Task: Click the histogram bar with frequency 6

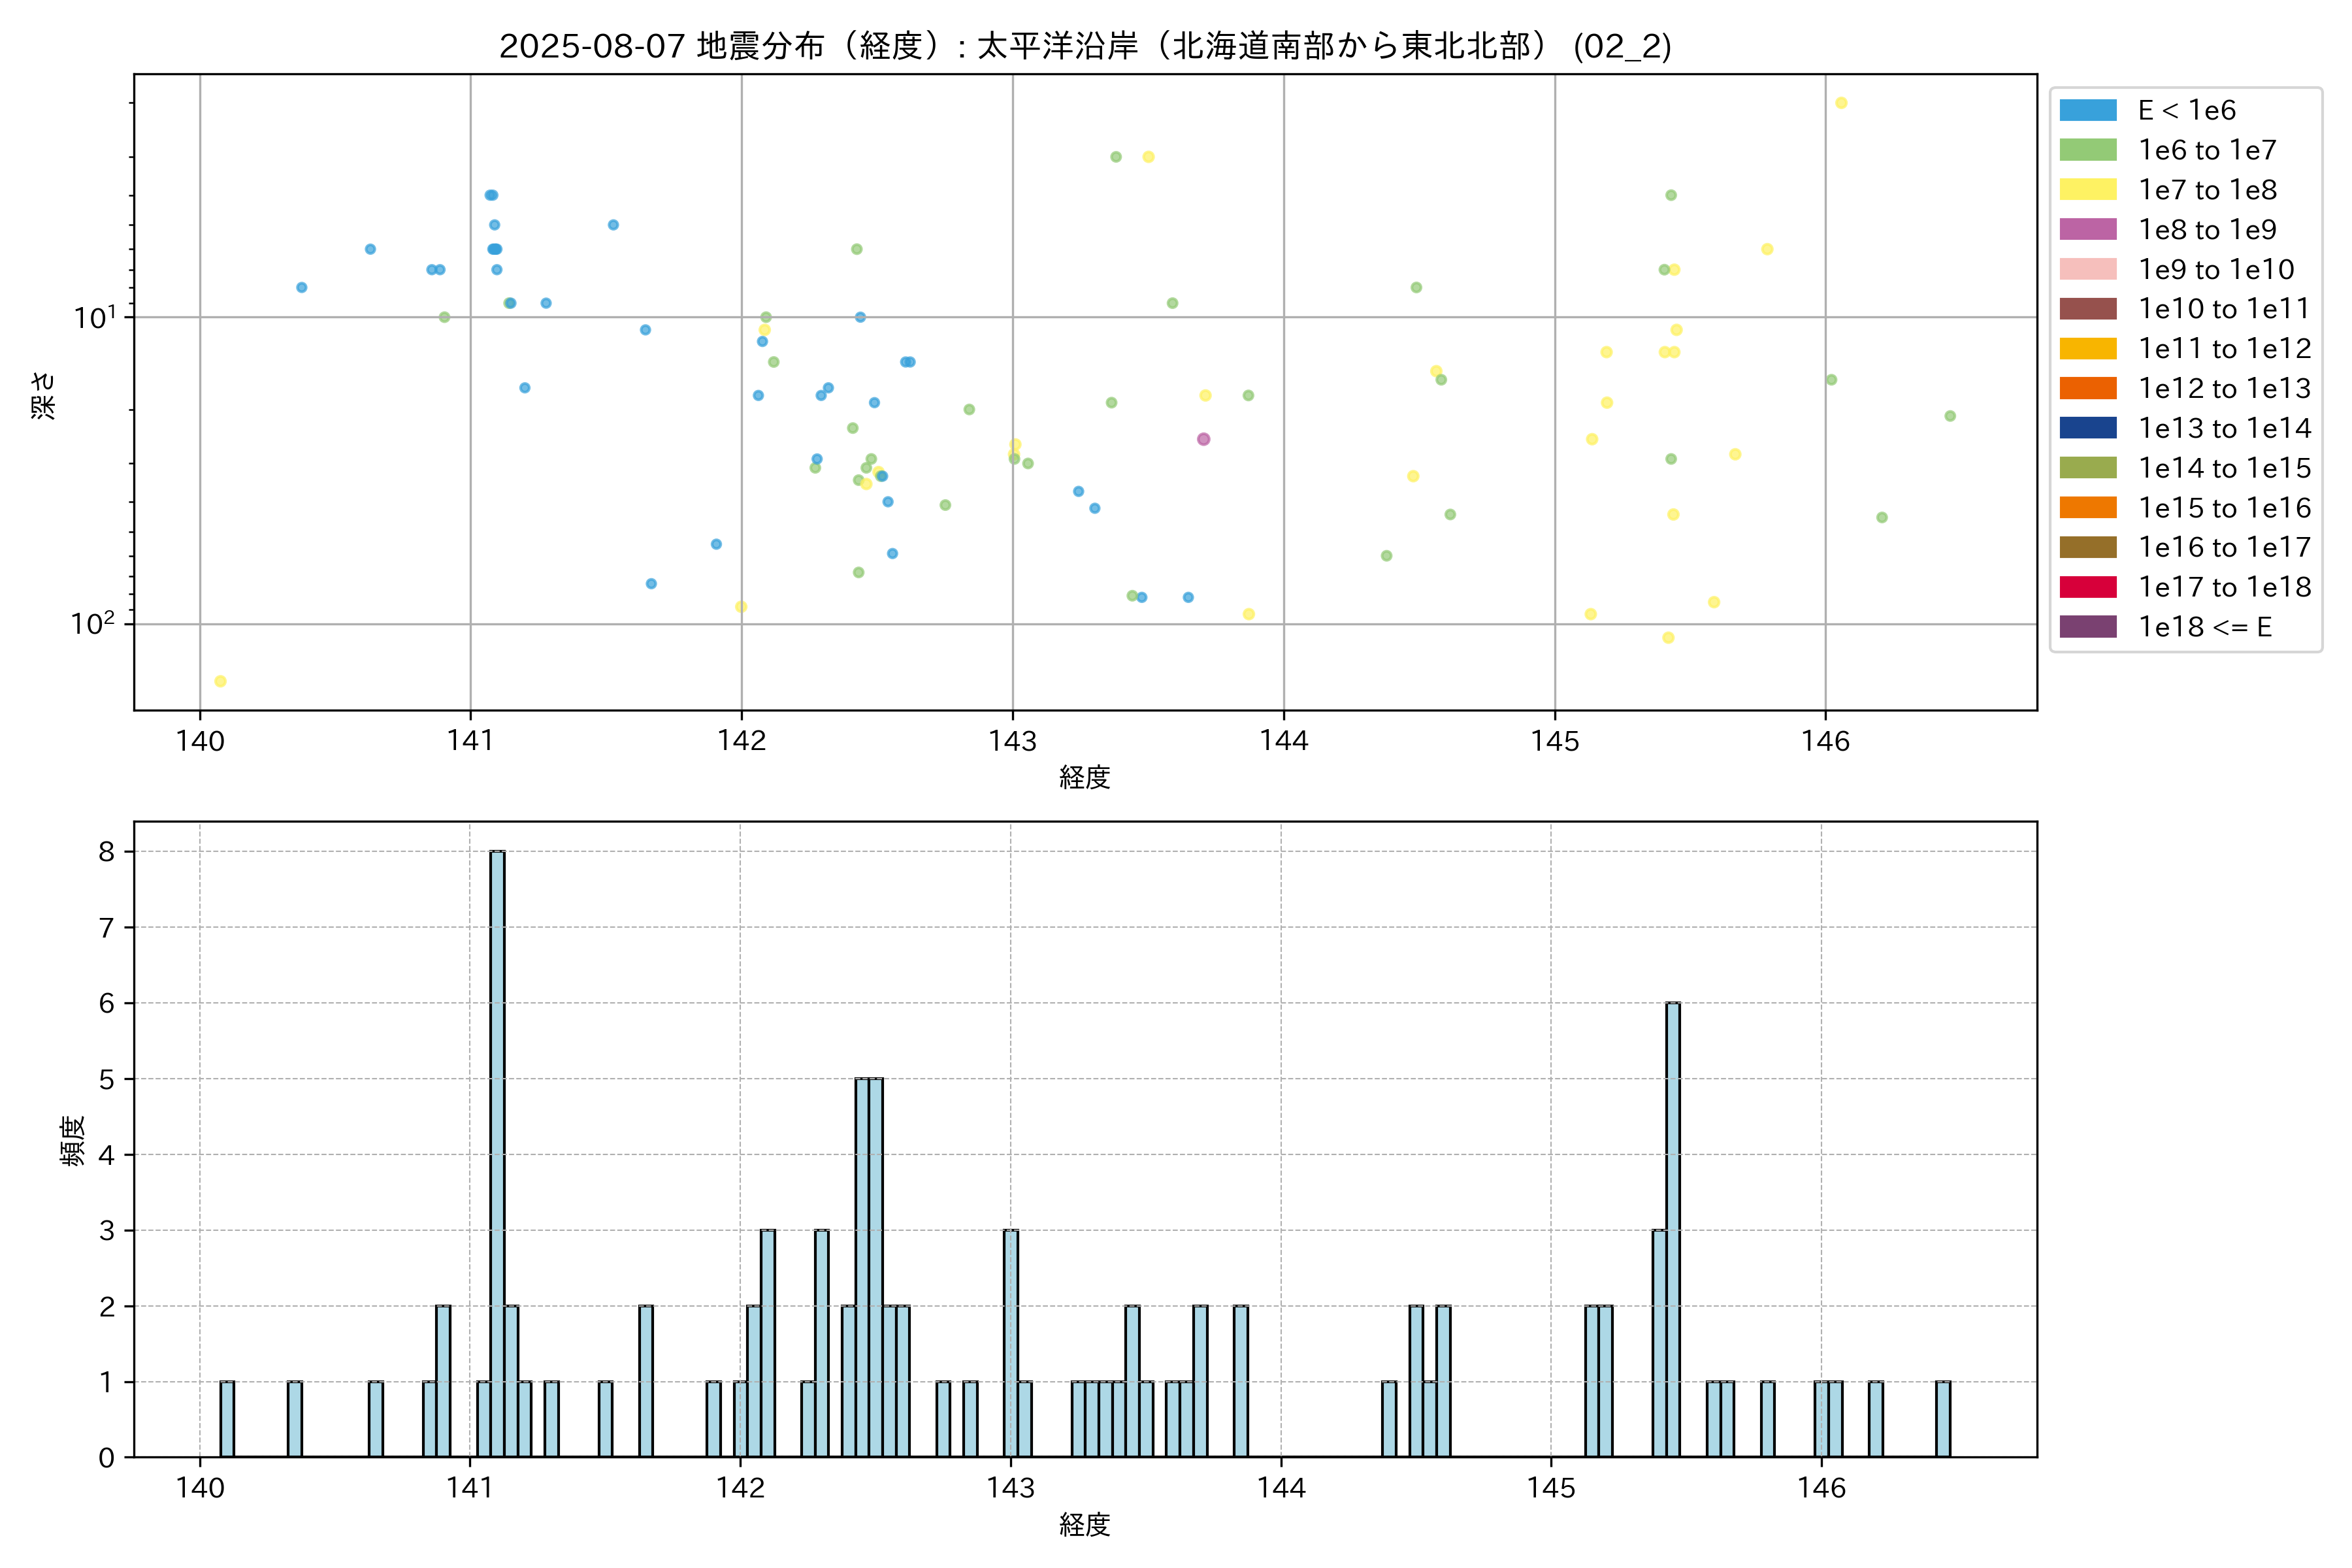Action: coord(1672,1229)
